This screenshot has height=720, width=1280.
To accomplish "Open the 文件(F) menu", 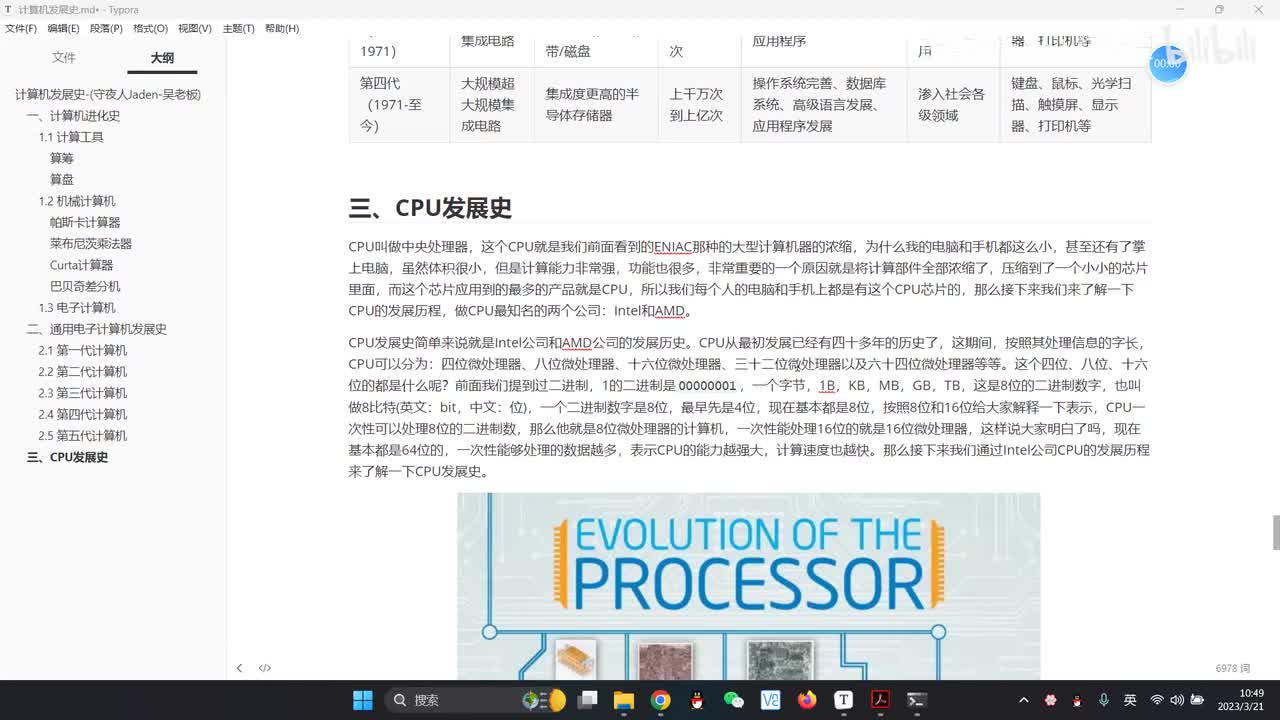I will (x=21, y=28).
